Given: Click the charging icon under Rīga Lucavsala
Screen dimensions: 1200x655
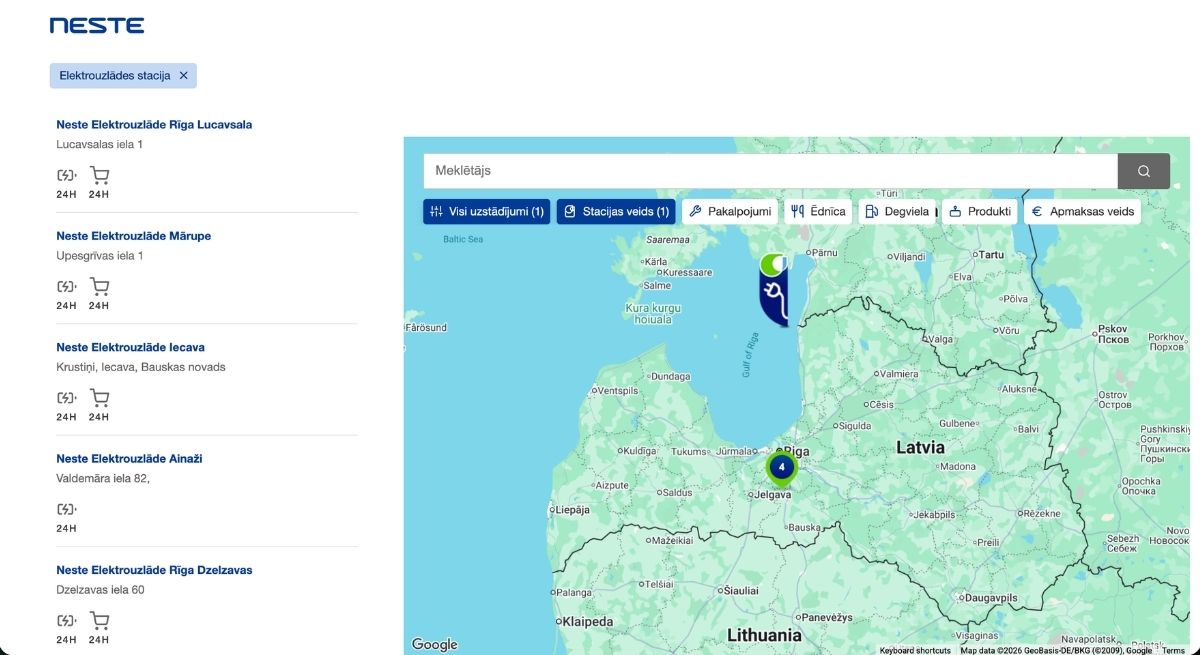Looking at the screenshot, I should (x=66, y=176).
